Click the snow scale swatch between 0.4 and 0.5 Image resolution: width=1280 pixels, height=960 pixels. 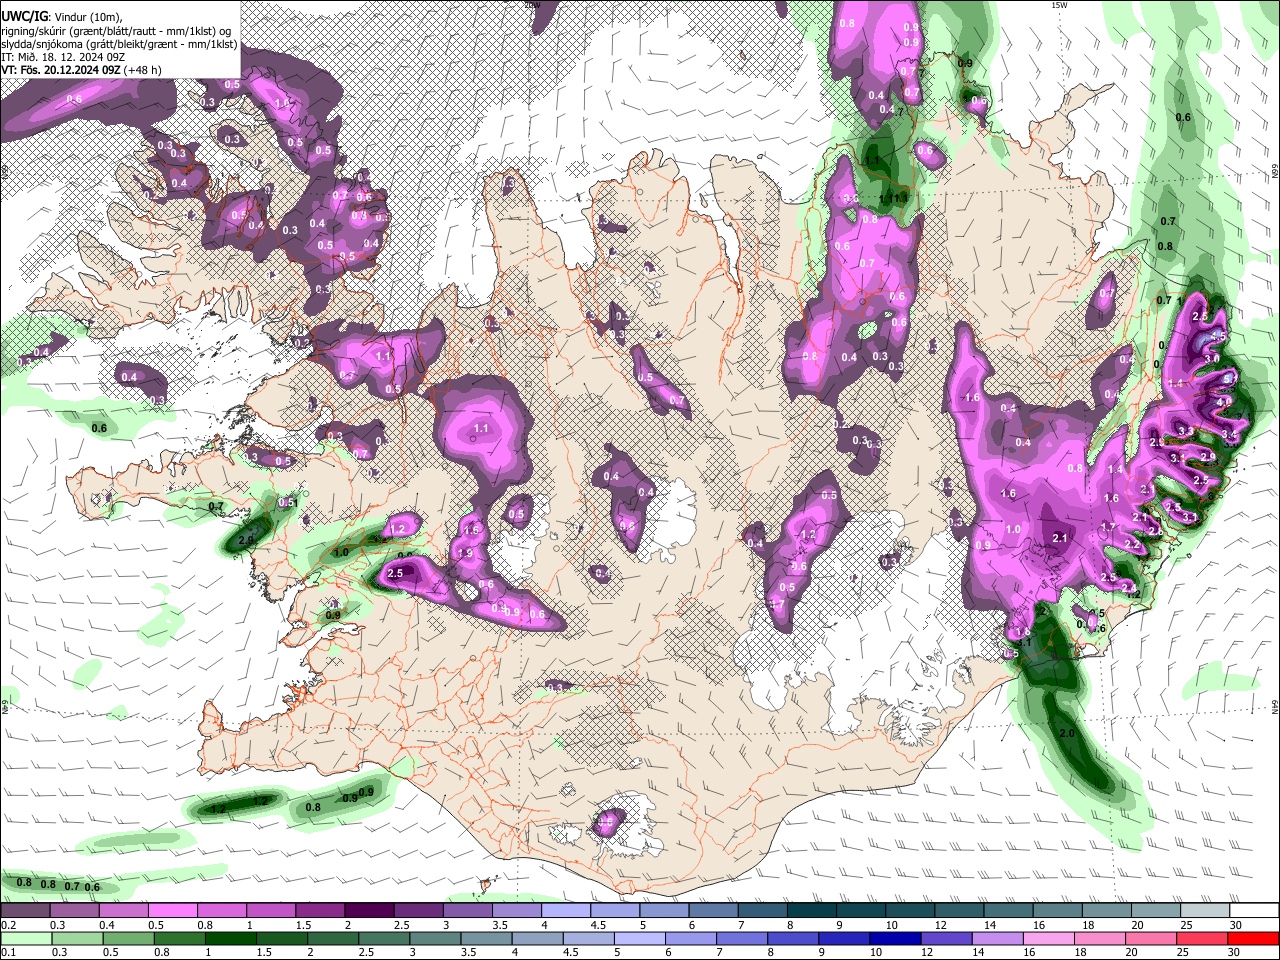point(123,911)
